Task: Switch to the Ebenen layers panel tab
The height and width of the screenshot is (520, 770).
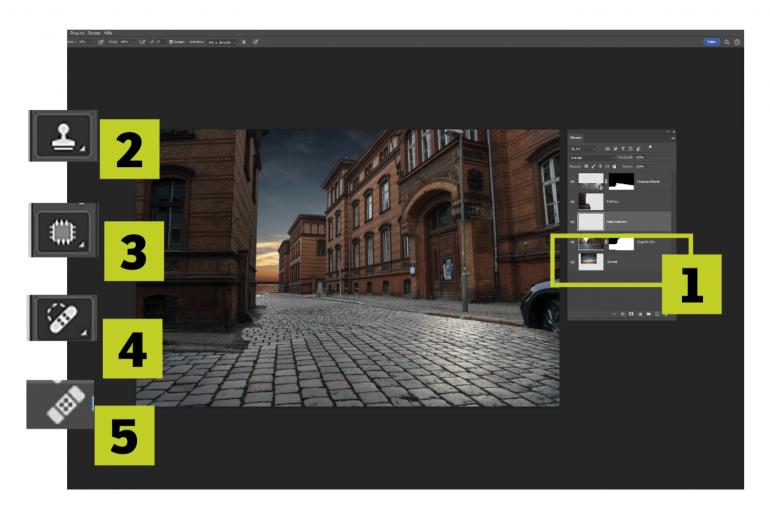Action: coord(576,137)
